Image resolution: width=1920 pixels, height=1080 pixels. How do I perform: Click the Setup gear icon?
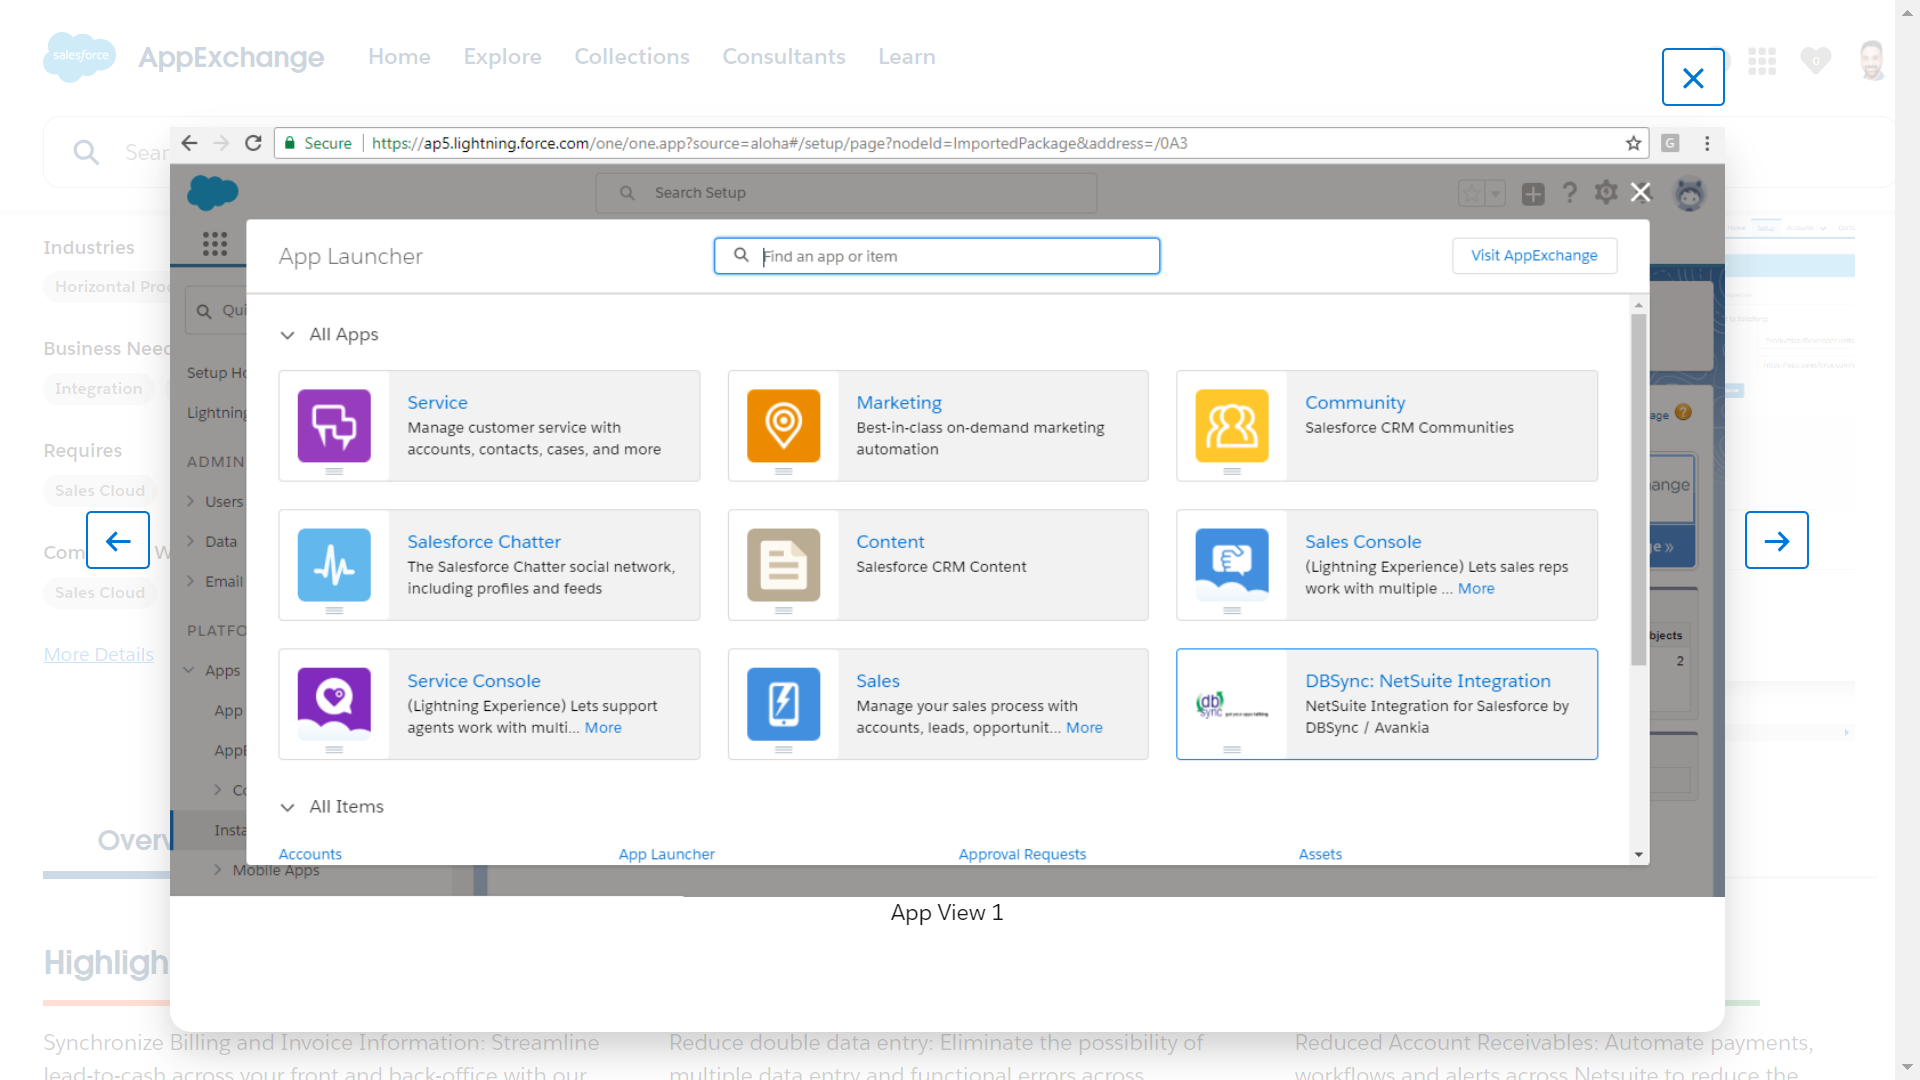[1606, 192]
